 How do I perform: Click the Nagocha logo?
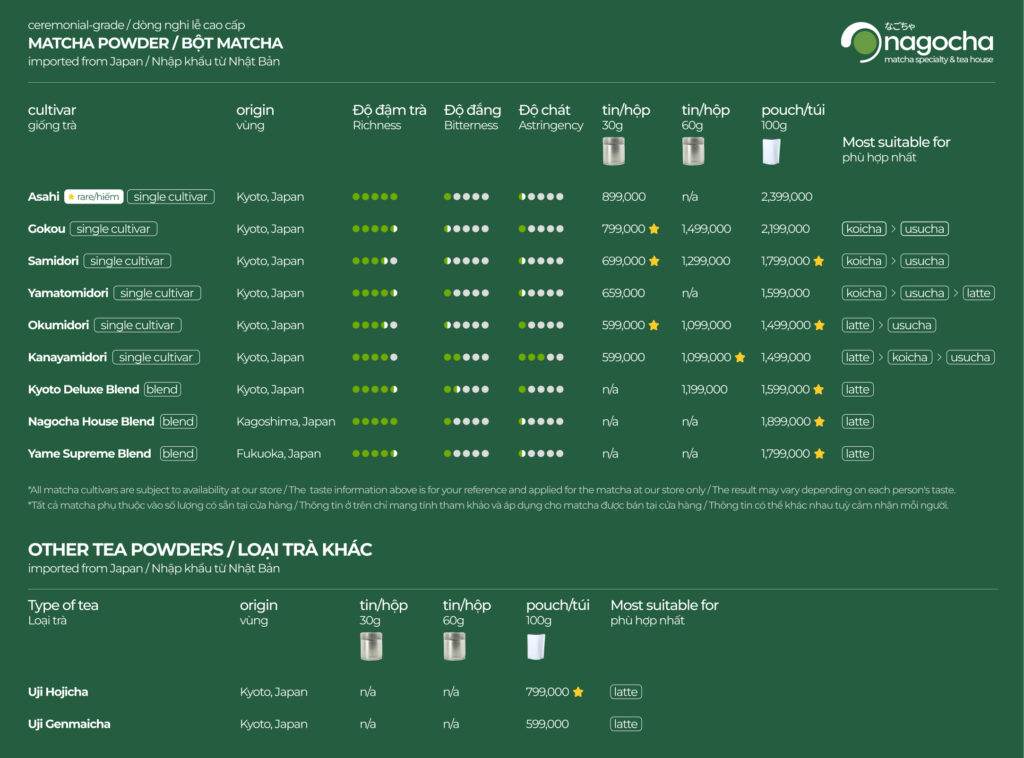pyautogui.click(x=916, y=43)
